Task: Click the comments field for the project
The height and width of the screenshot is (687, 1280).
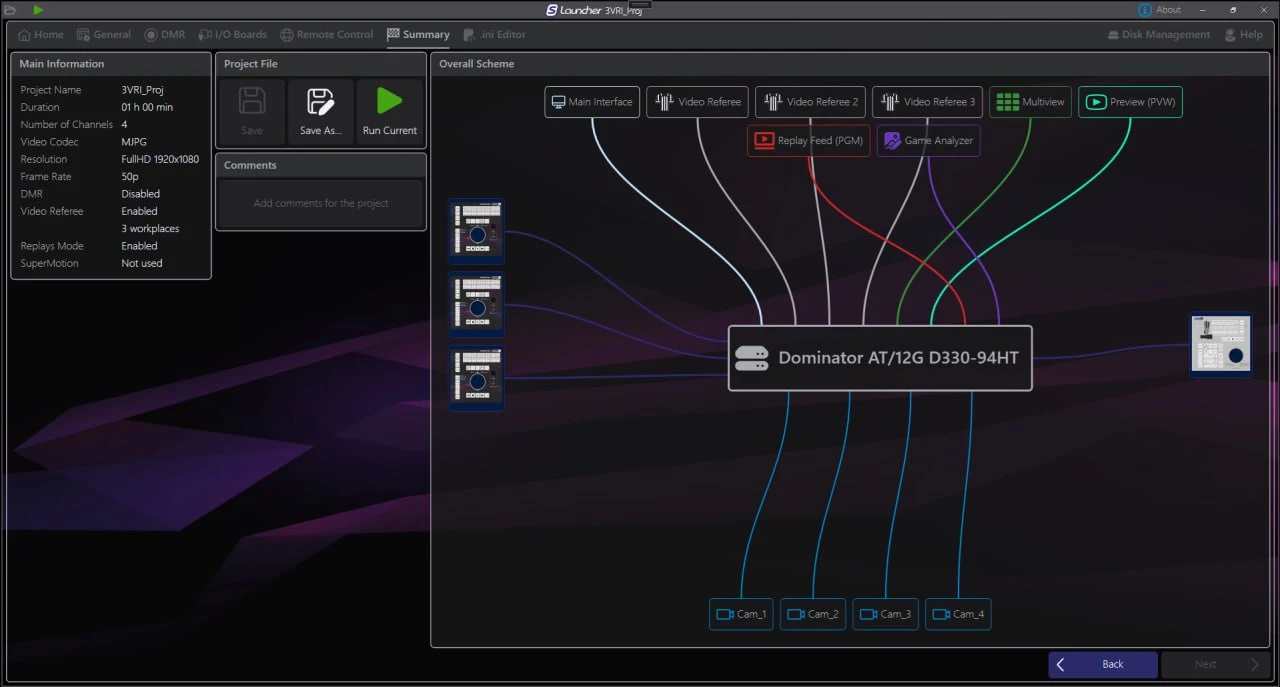Action: (321, 204)
